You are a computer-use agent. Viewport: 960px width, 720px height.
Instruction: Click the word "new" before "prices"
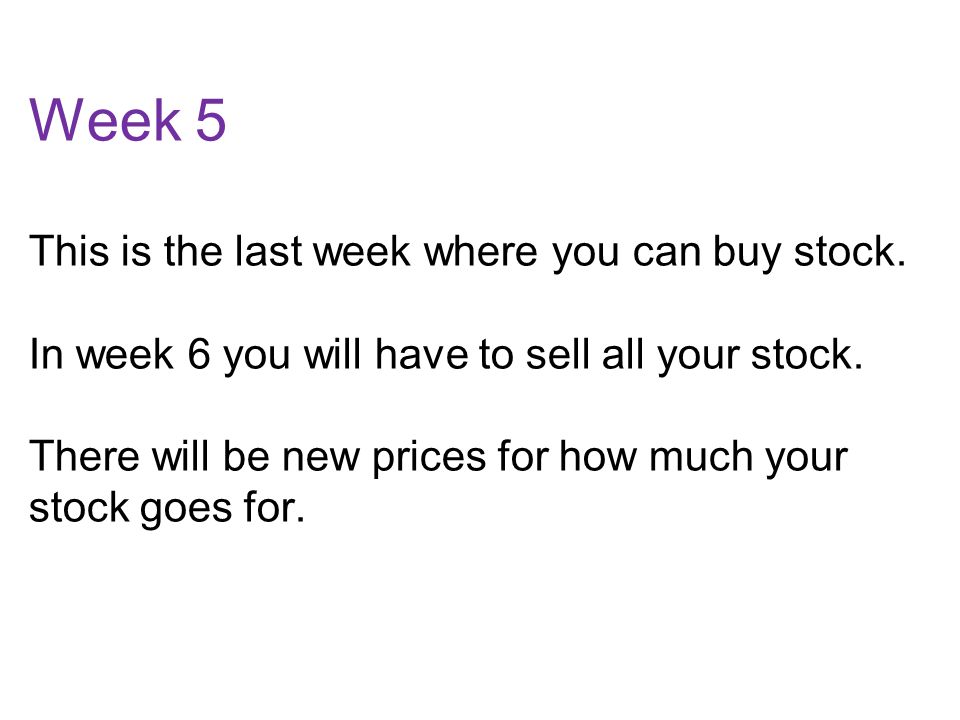point(320,460)
